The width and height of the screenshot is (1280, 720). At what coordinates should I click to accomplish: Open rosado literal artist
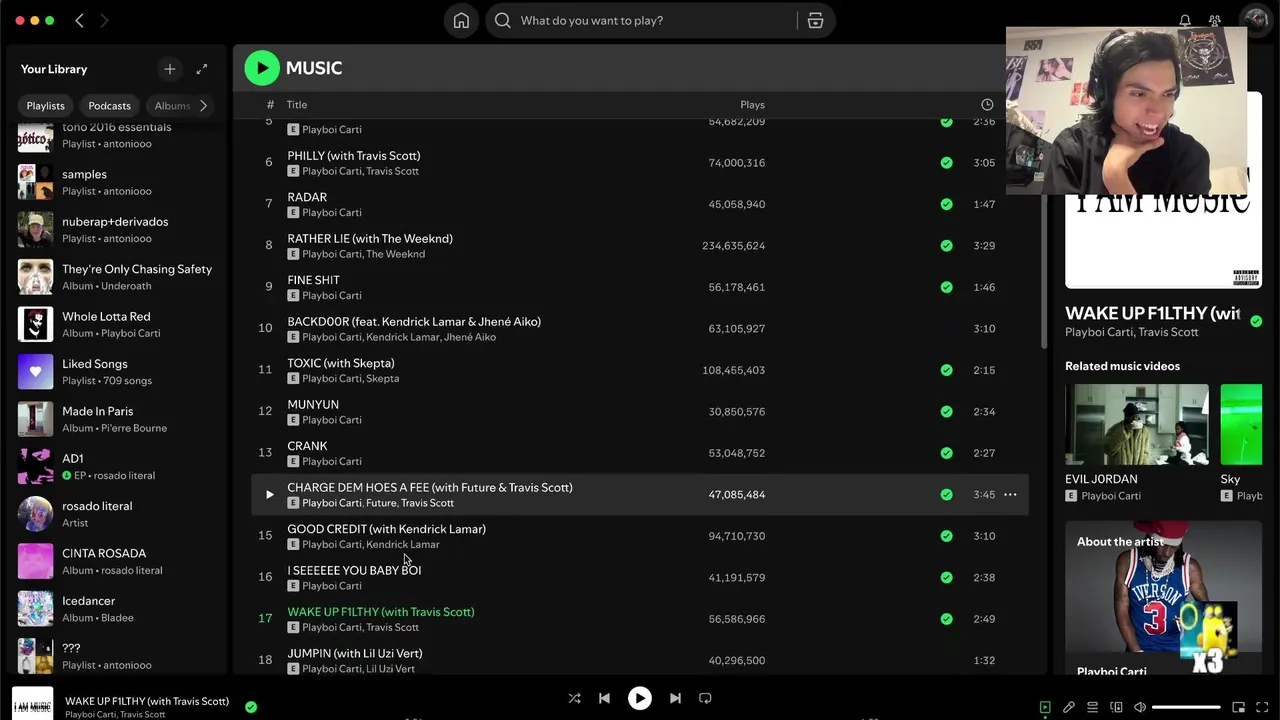click(118, 514)
